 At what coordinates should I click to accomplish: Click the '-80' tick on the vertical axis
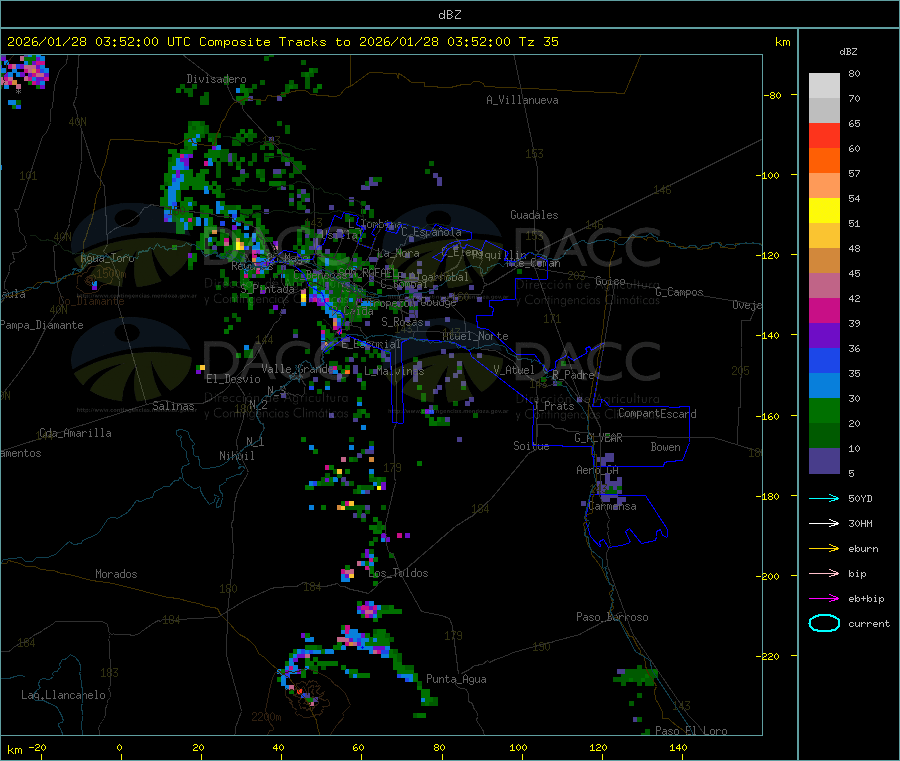772,95
